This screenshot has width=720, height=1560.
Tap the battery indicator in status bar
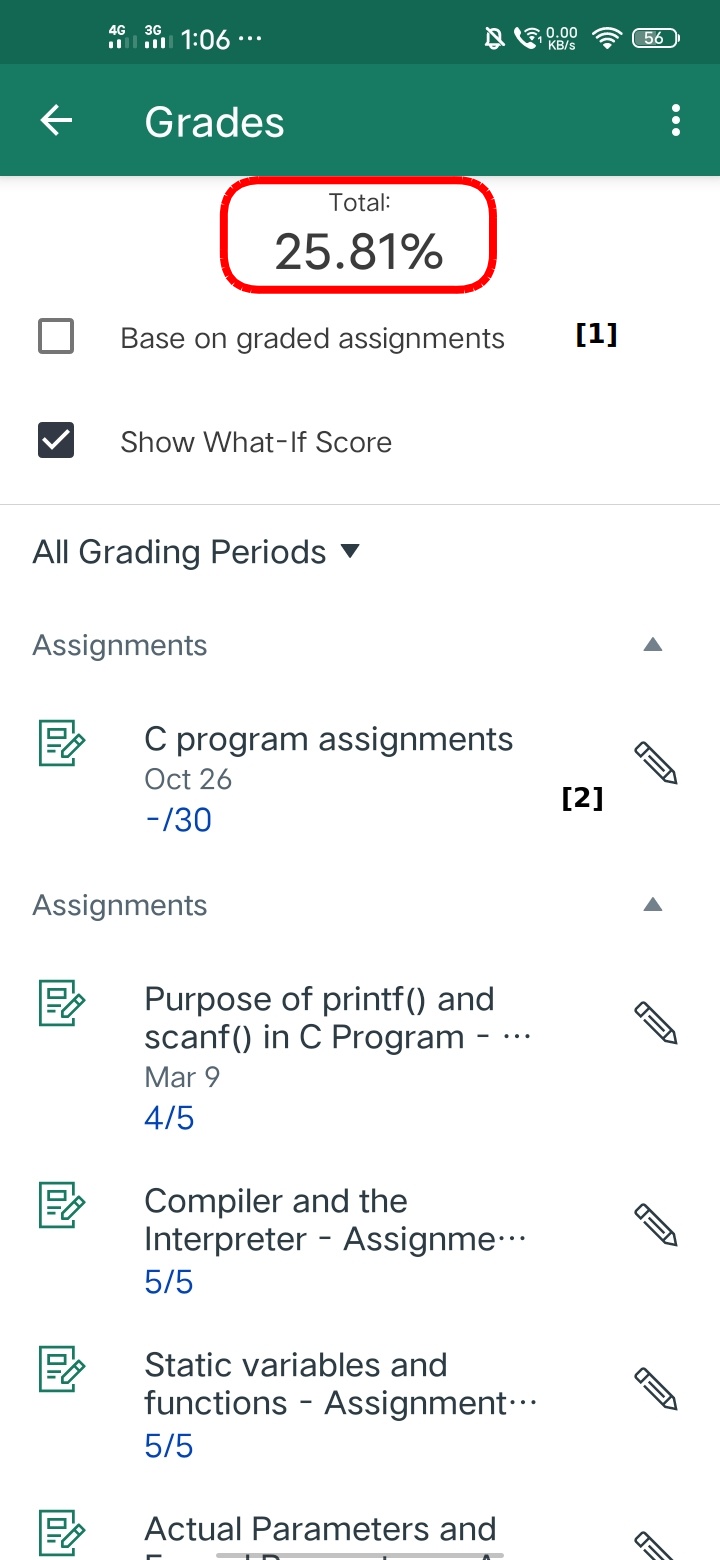(x=656, y=38)
